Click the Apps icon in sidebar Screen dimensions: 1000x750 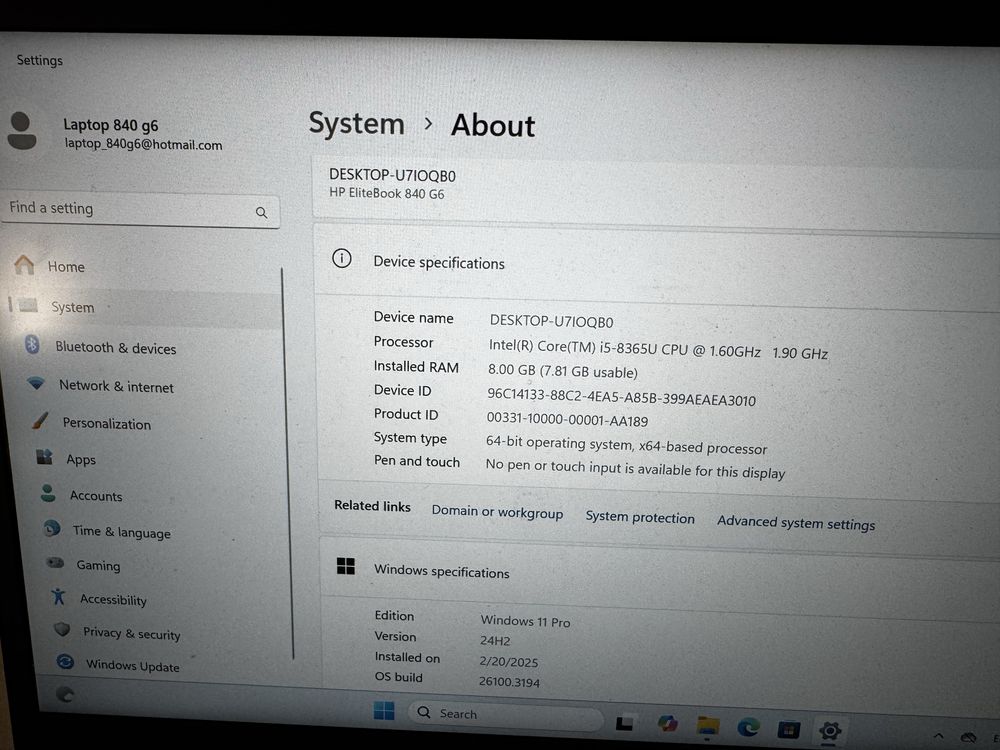pyautogui.click(x=44, y=457)
